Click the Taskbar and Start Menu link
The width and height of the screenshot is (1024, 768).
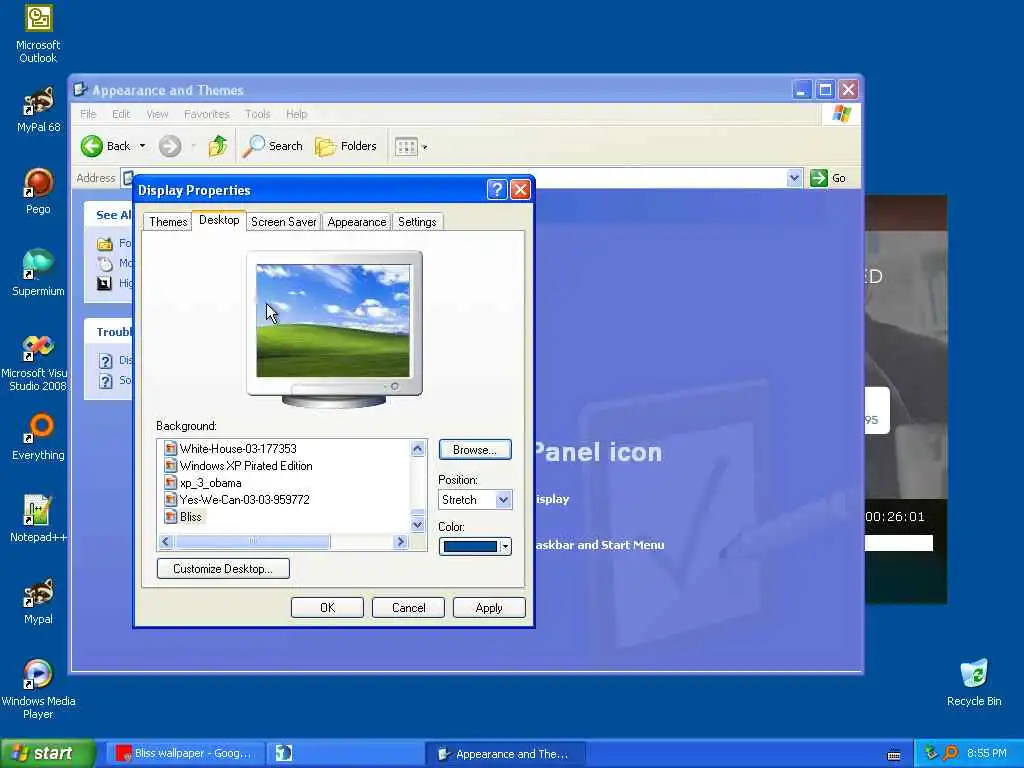tap(600, 545)
